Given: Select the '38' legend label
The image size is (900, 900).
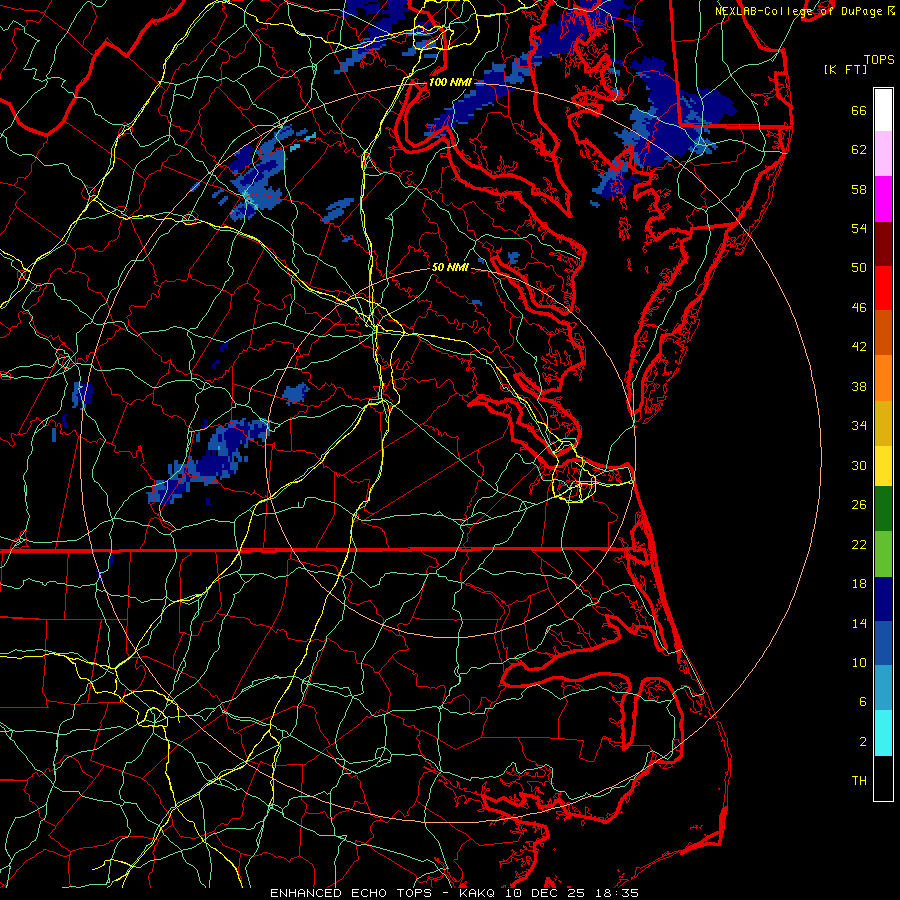Looking at the screenshot, I should (859, 386).
